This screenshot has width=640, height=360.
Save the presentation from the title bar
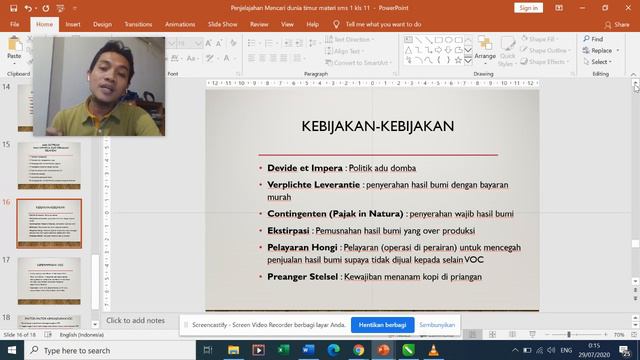click(x=13, y=8)
